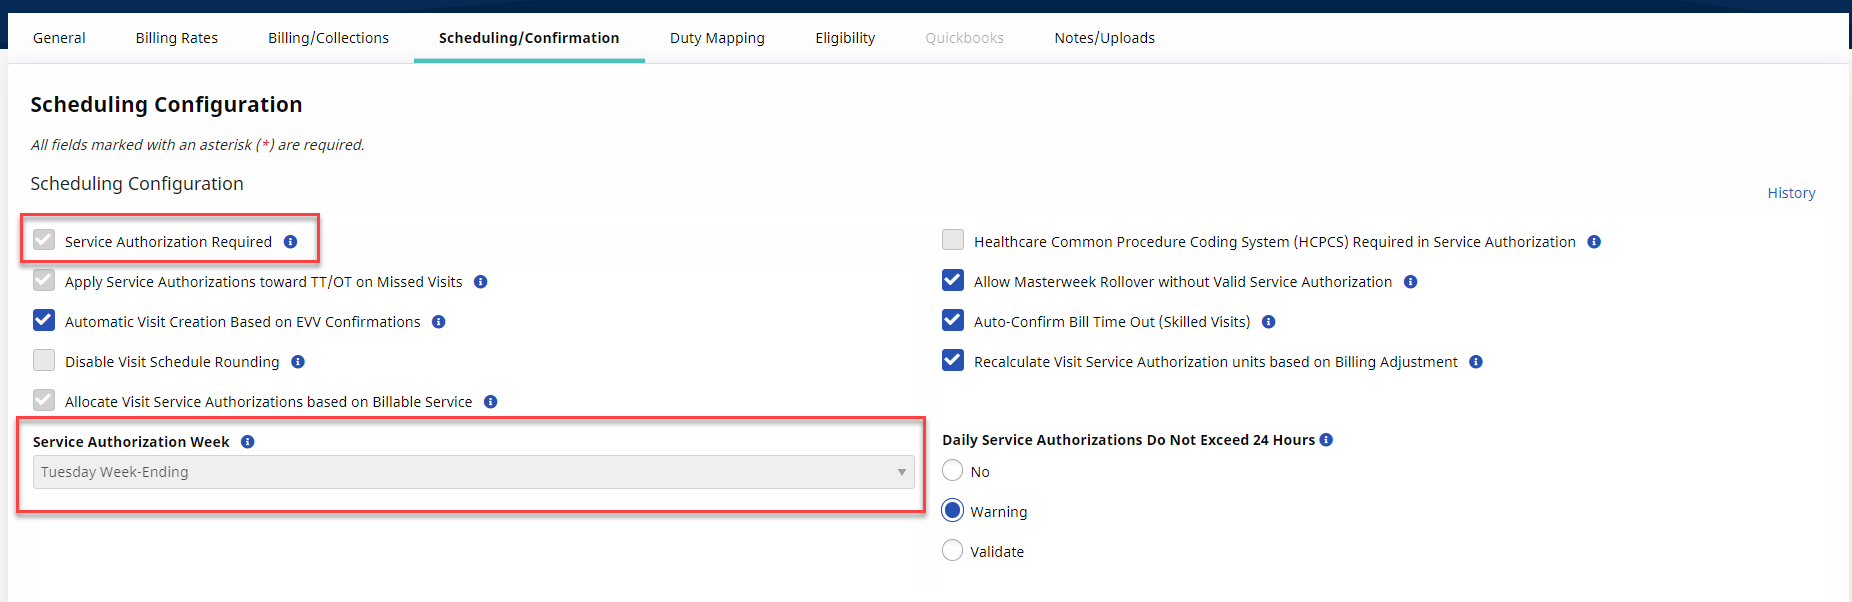The image size is (1852, 602).
Task: Click info icon for HCPCS Required setting
Action: tap(1594, 242)
